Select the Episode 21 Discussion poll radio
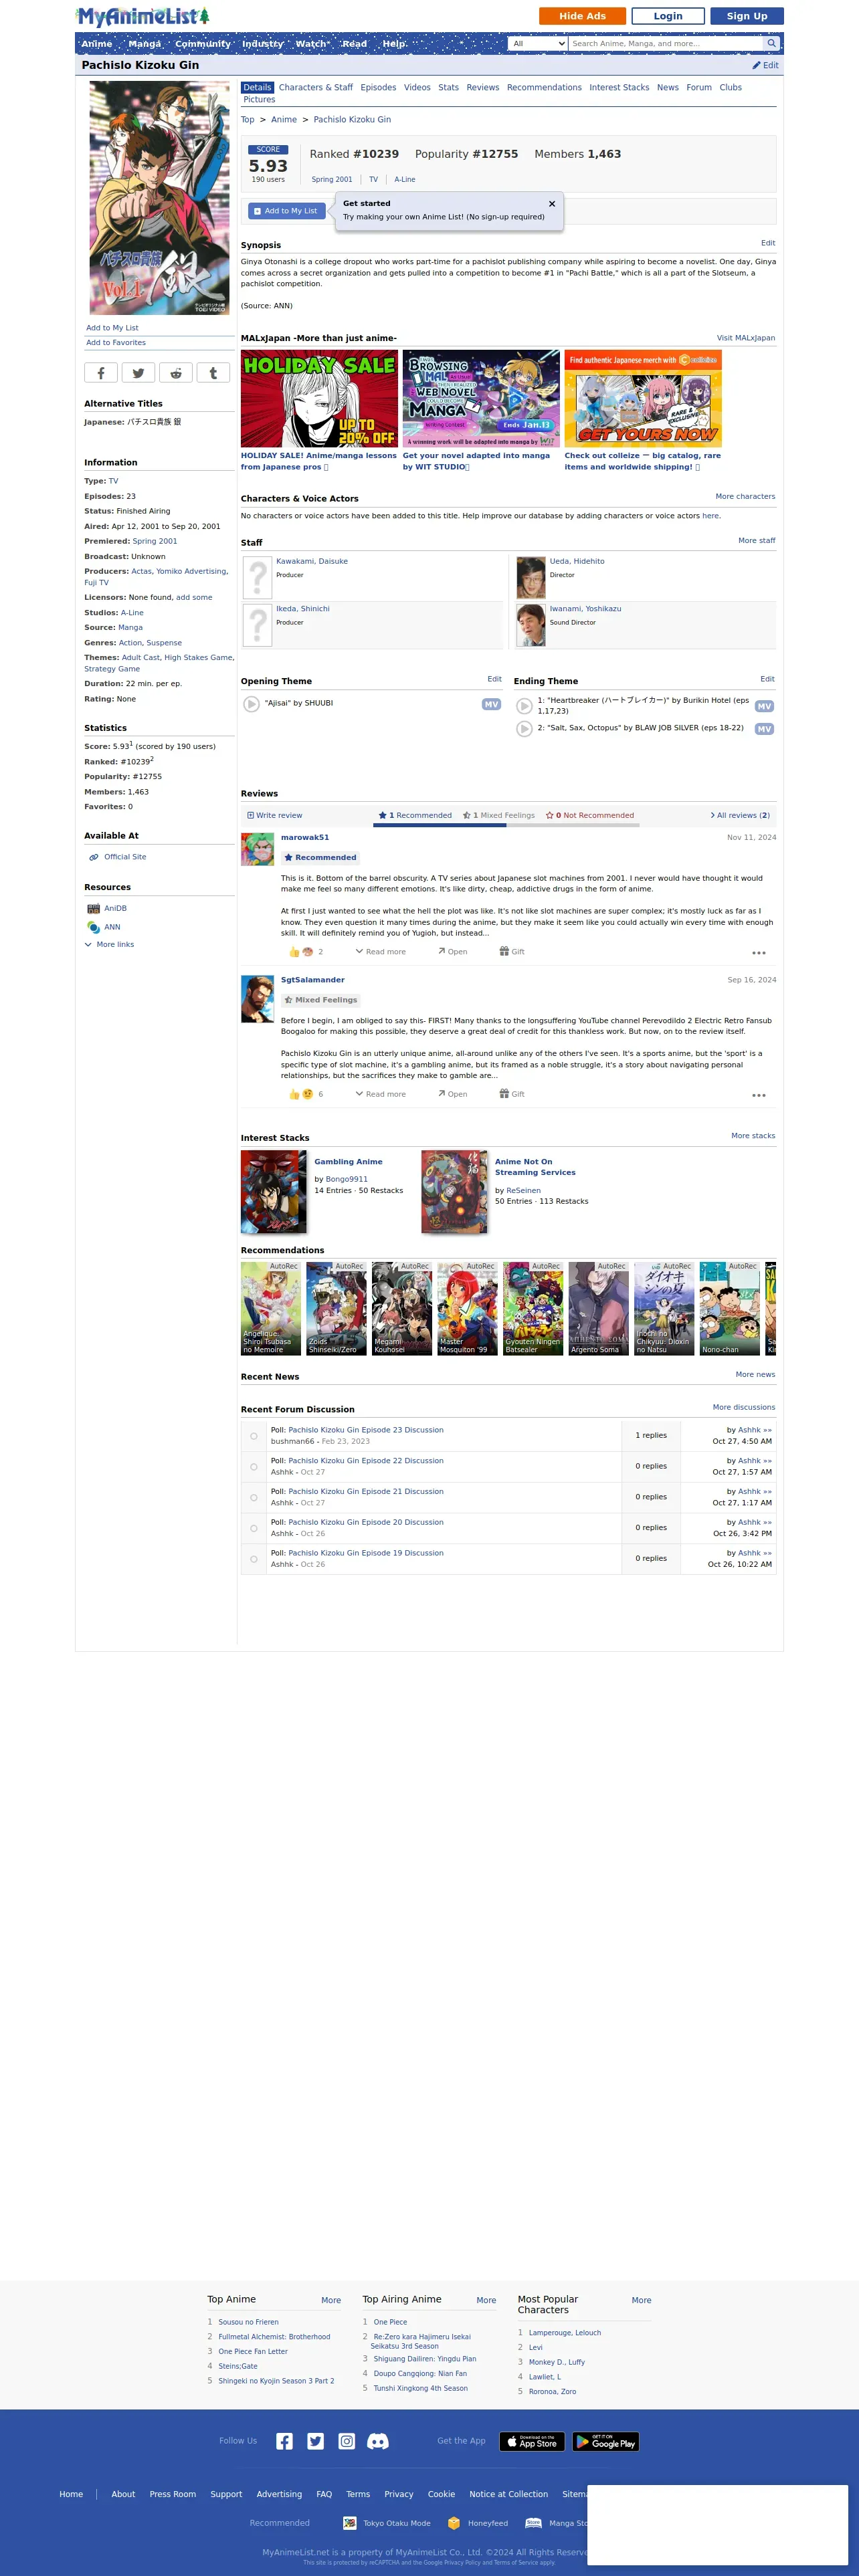Image resolution: width=859 pixels, height=2576 pixels. pyautogui.click(x=254, y=1498)
